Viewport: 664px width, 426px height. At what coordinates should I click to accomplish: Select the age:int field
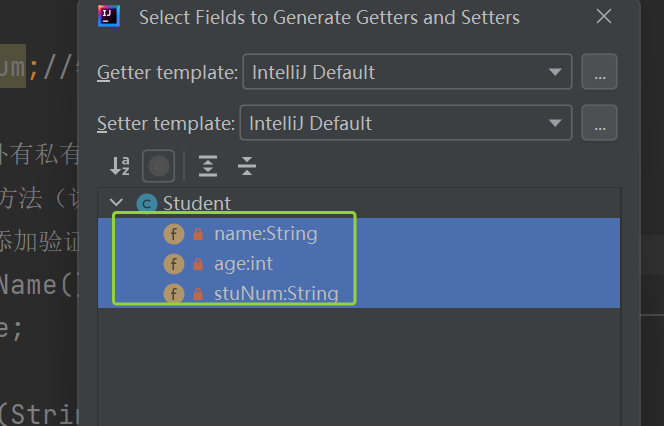pos(359,263)
